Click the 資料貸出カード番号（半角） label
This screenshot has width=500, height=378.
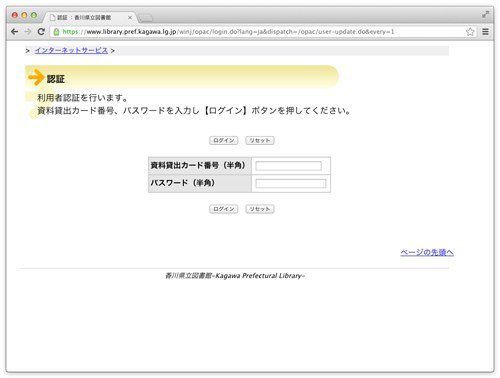pos(198,165)
